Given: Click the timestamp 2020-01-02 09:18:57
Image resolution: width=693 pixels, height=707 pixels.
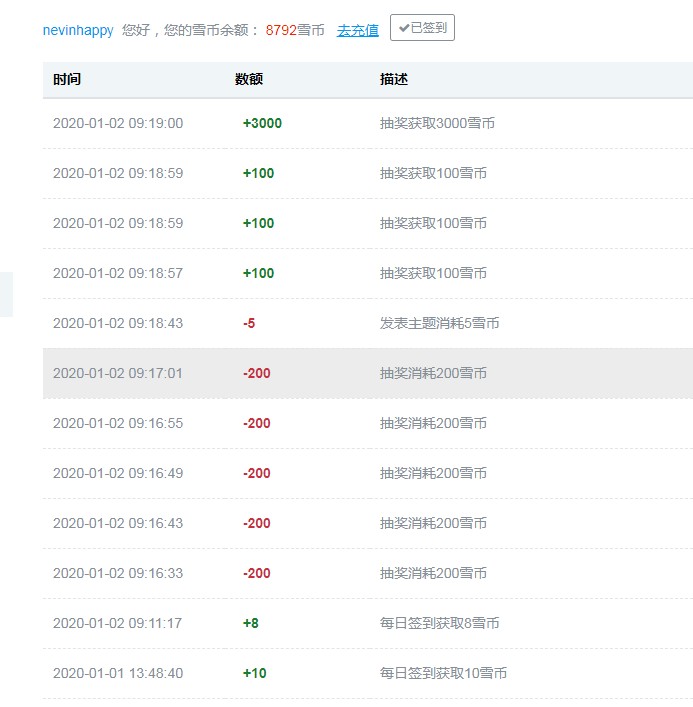Looking at the screenshot, I should click(118, 273).
